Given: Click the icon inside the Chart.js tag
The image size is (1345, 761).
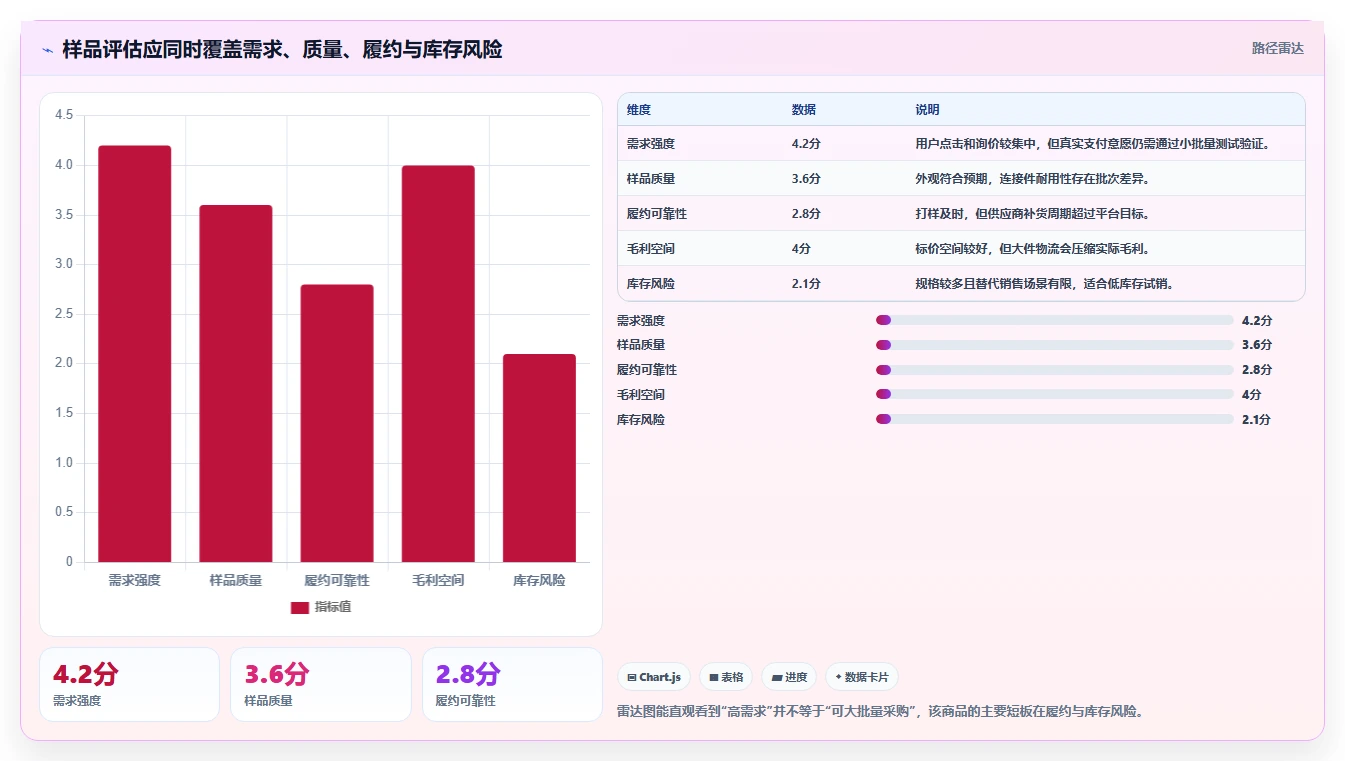Looking at the screenshot, I should [632, 677].
